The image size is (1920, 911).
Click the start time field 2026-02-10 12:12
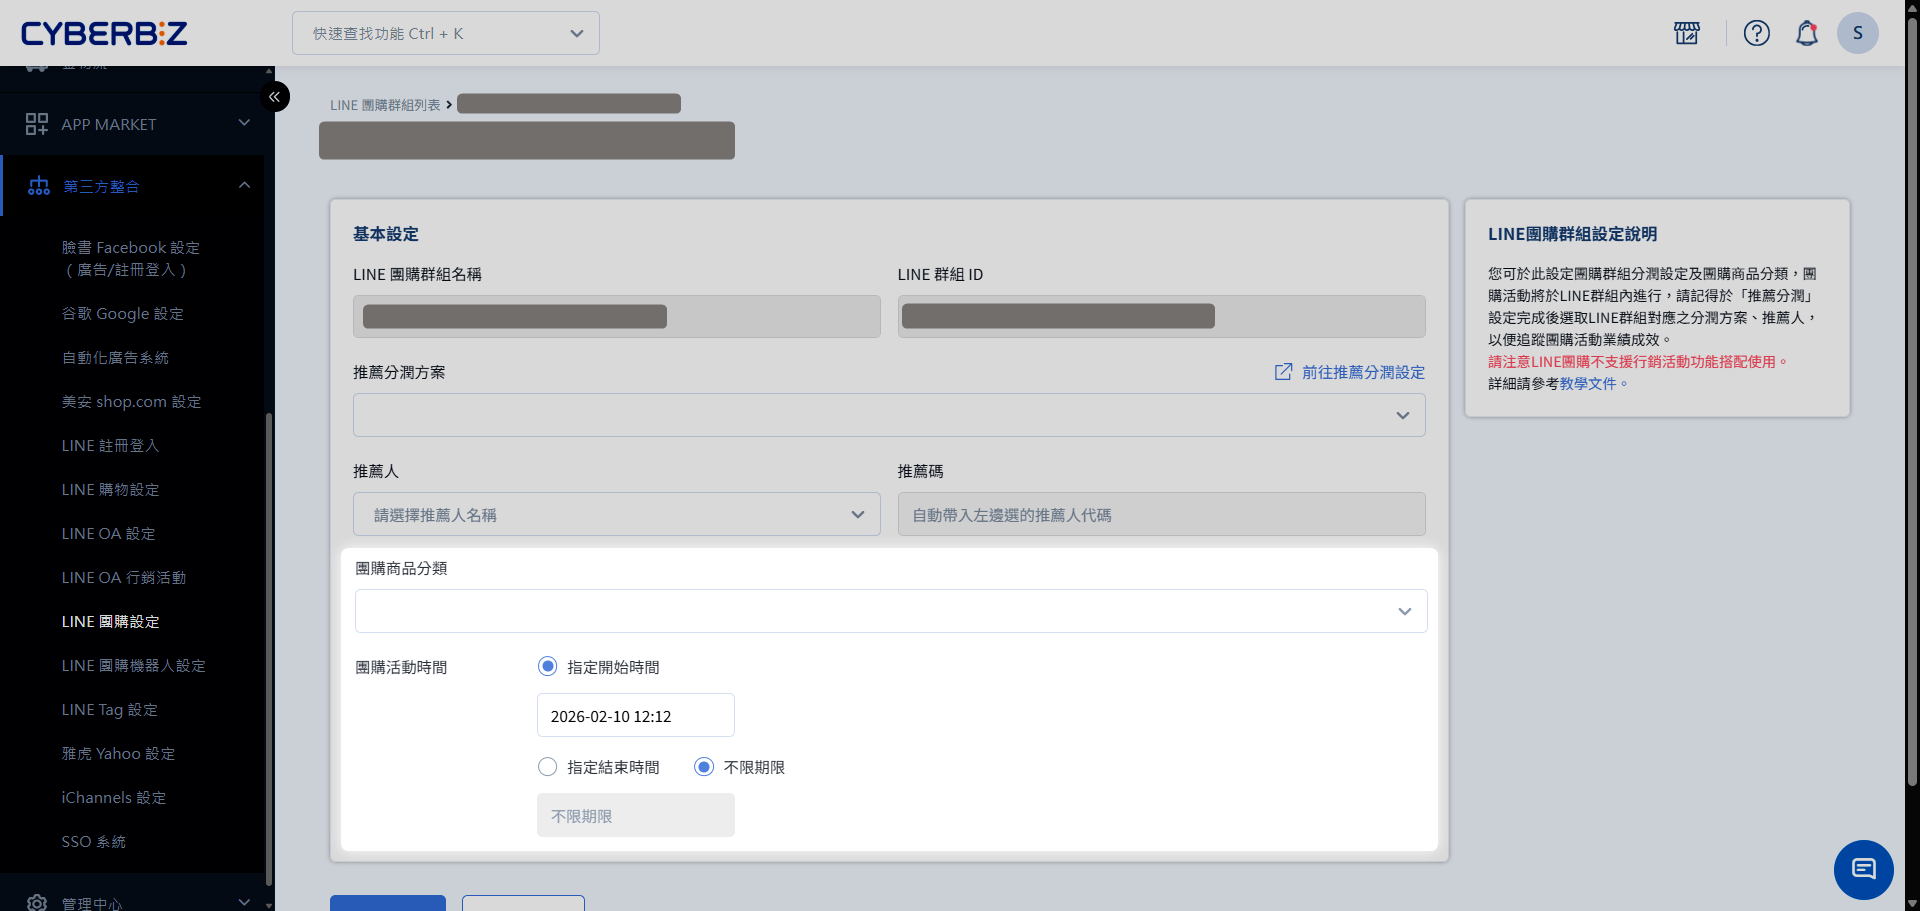click(x=635, y=716)
